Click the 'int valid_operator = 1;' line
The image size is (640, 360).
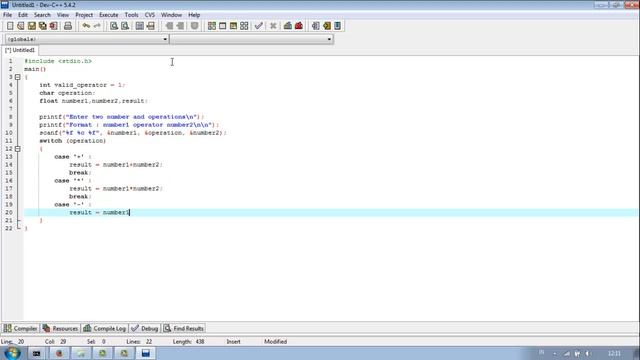[82, 85]
